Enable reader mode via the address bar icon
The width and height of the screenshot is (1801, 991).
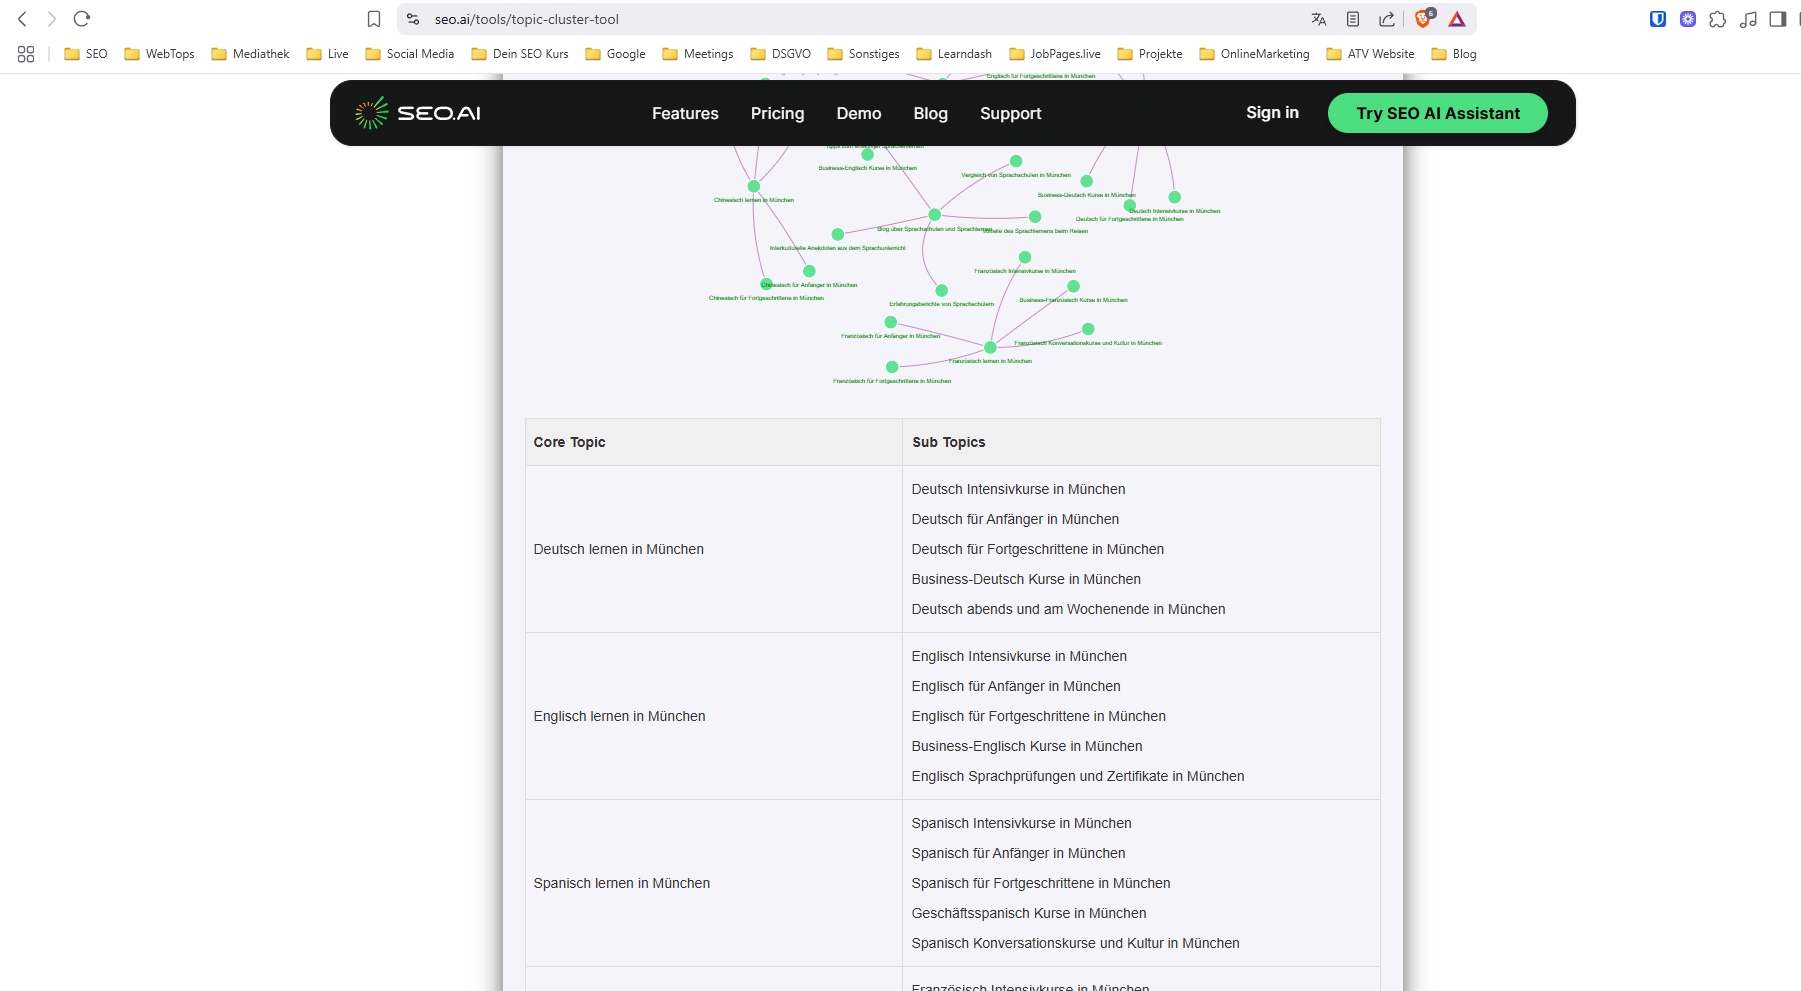1353,19
